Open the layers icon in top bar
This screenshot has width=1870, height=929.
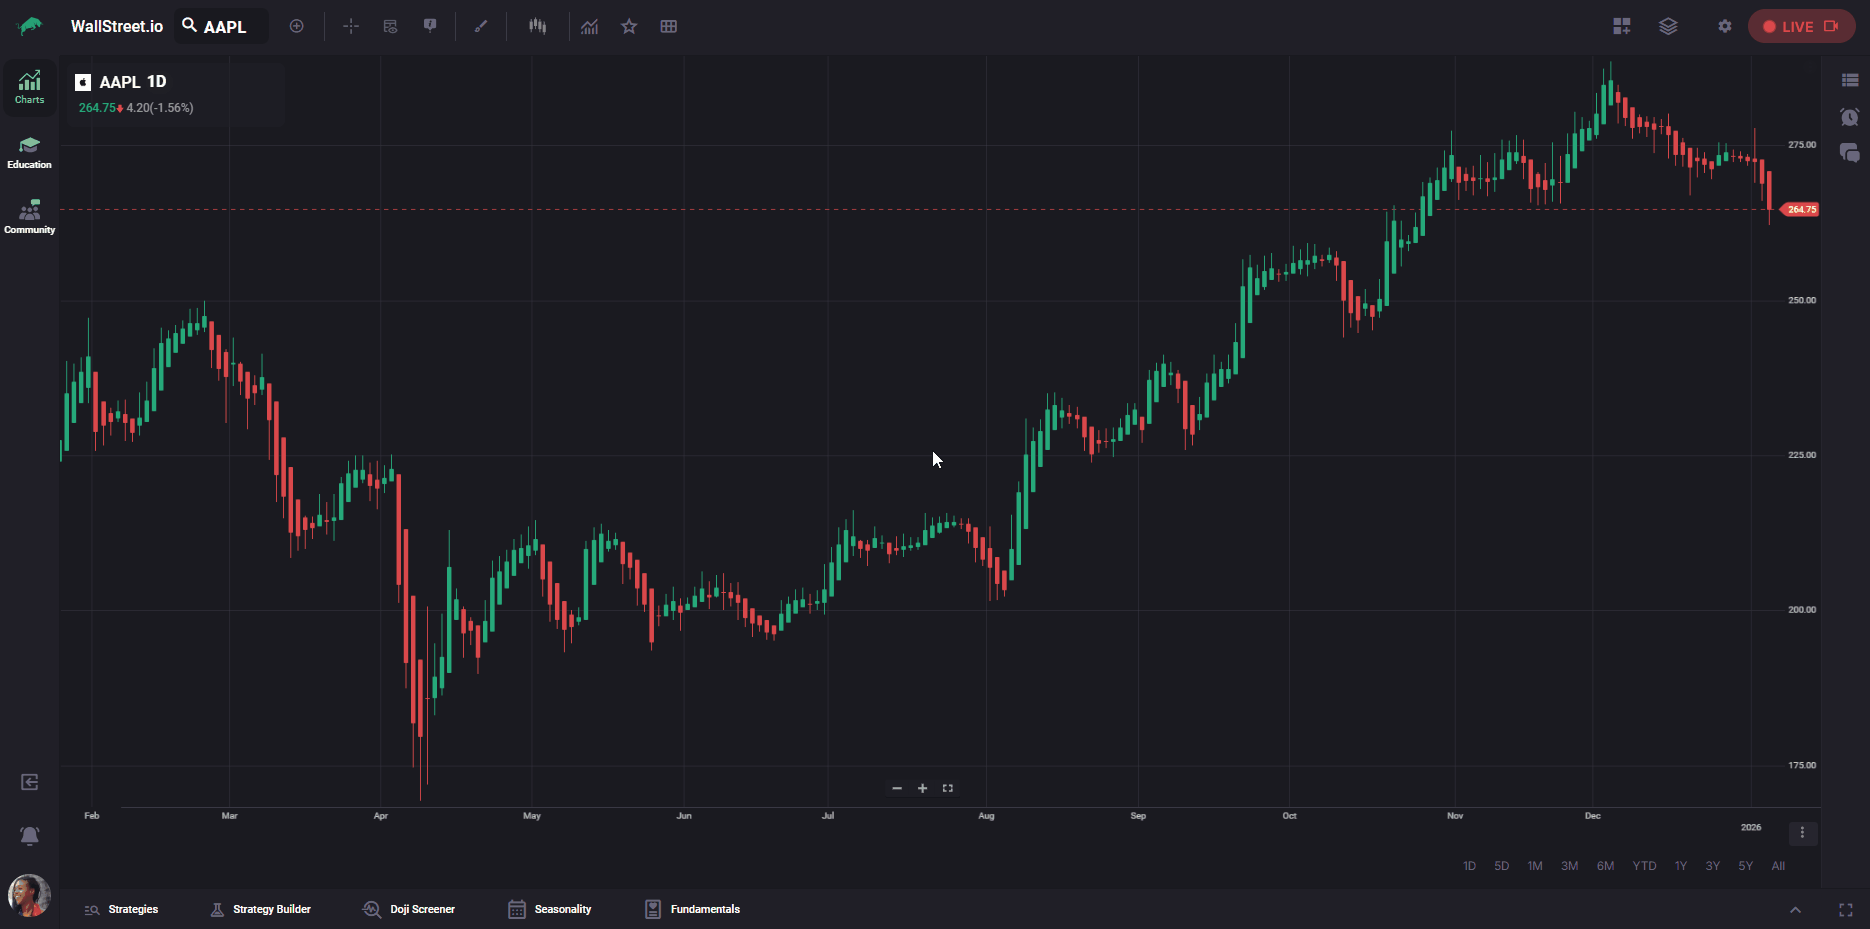click(x=1668, y=27)
